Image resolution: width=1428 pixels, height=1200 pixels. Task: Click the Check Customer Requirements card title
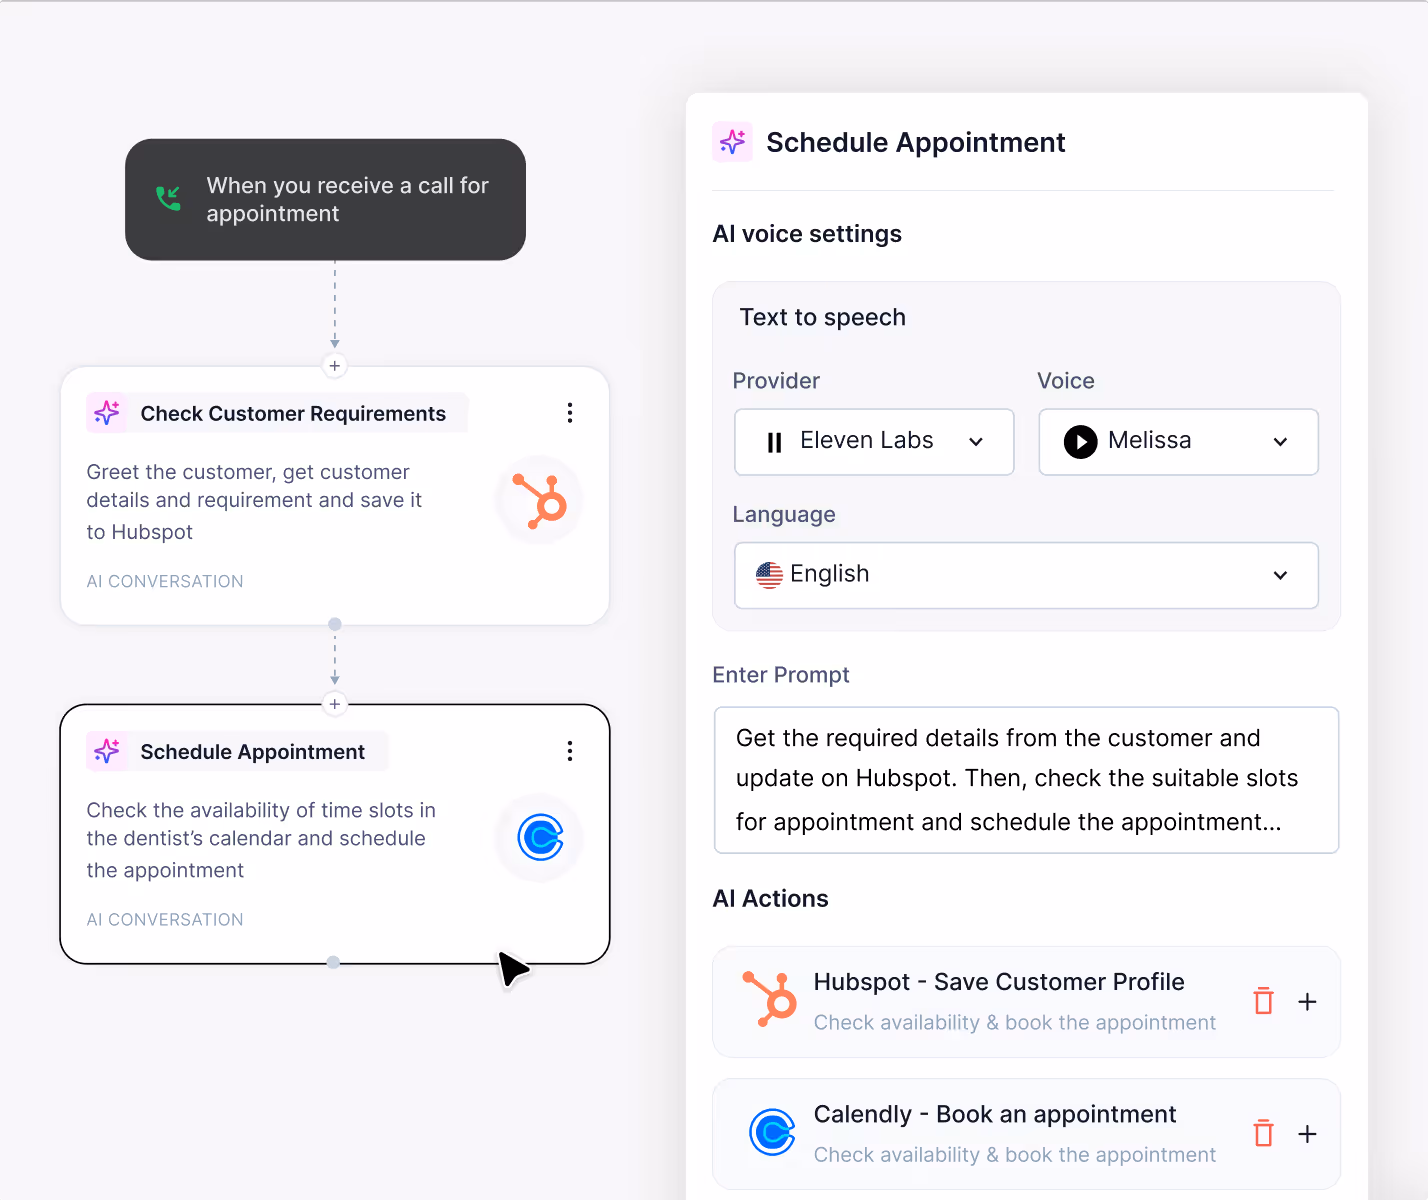293,414
